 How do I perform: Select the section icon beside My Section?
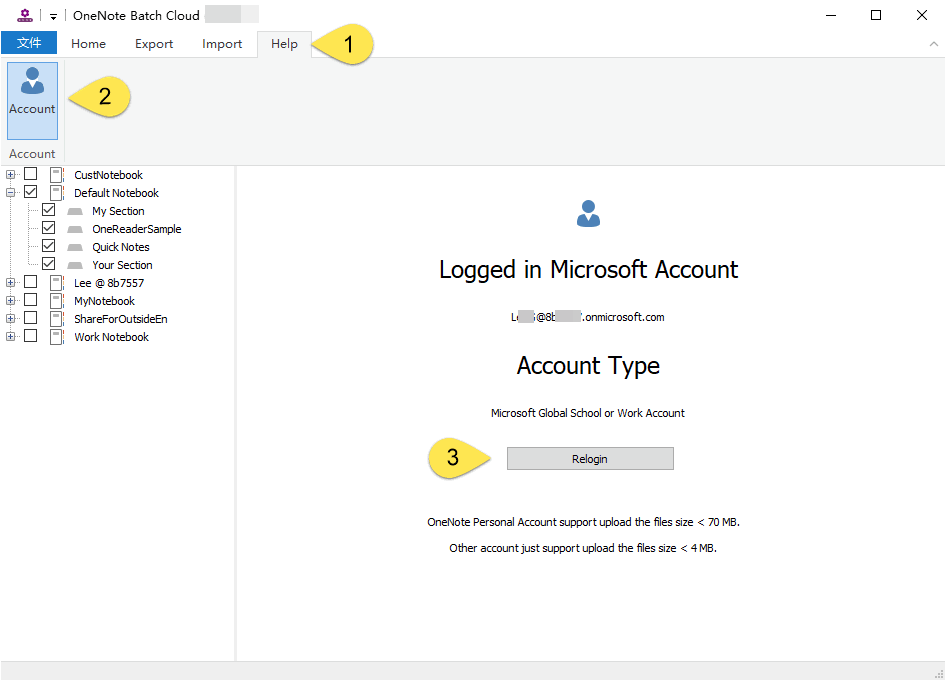click(73, 210)
